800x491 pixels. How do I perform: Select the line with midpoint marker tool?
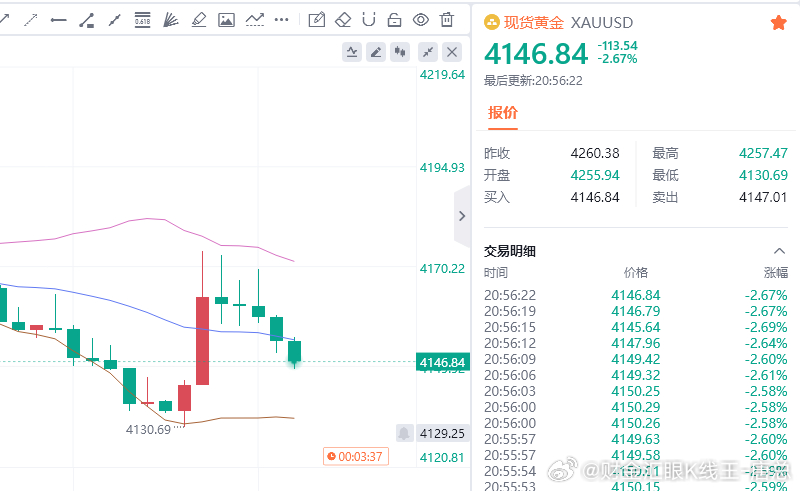point(114,20)
